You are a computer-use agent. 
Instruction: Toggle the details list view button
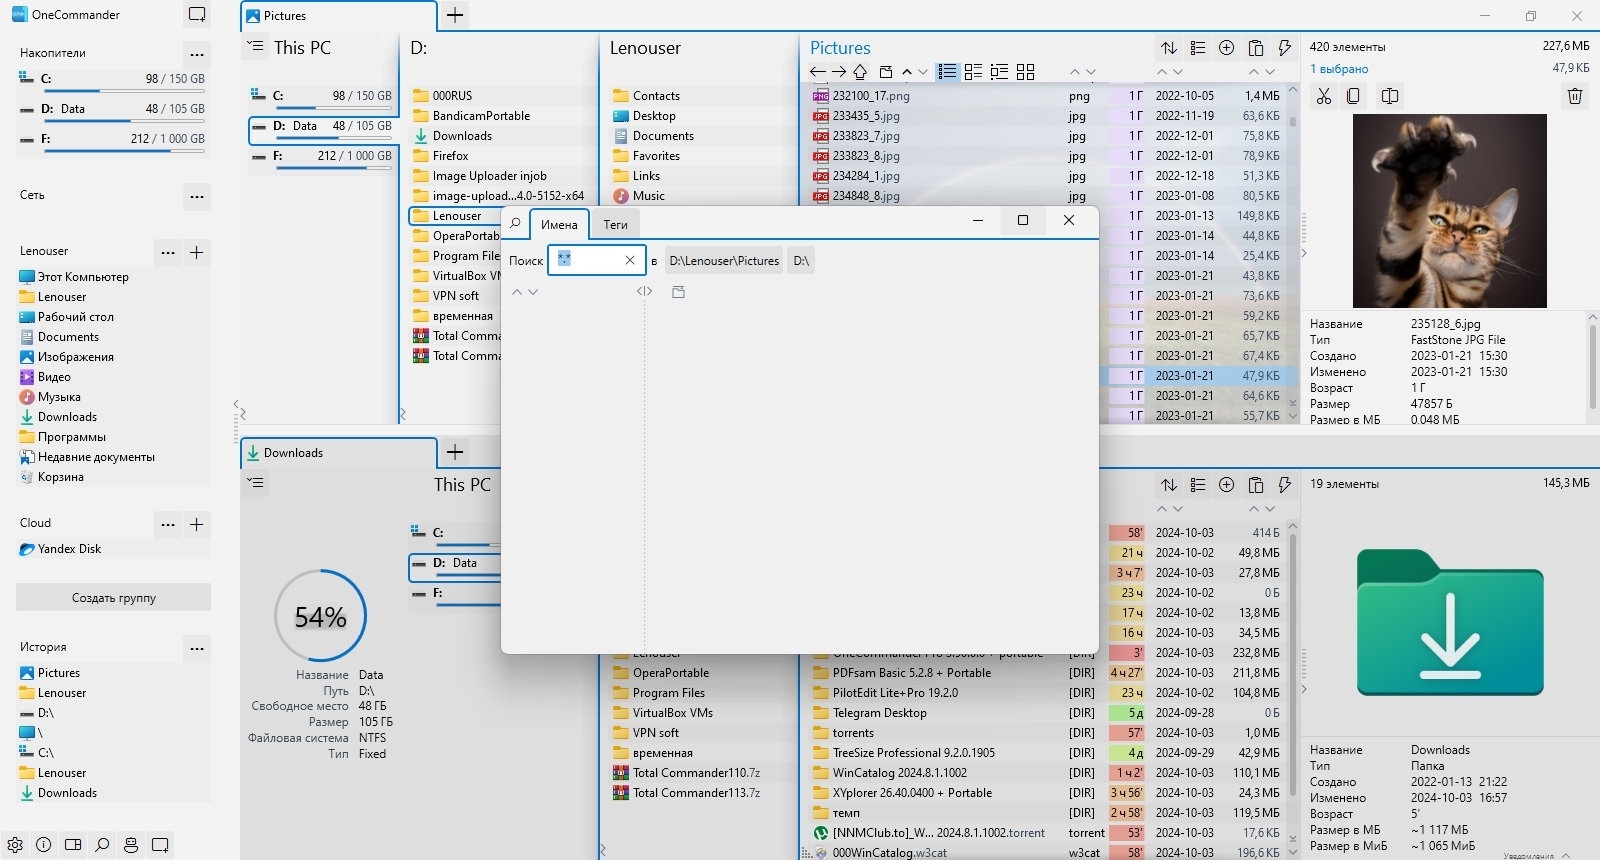point(947,72)
